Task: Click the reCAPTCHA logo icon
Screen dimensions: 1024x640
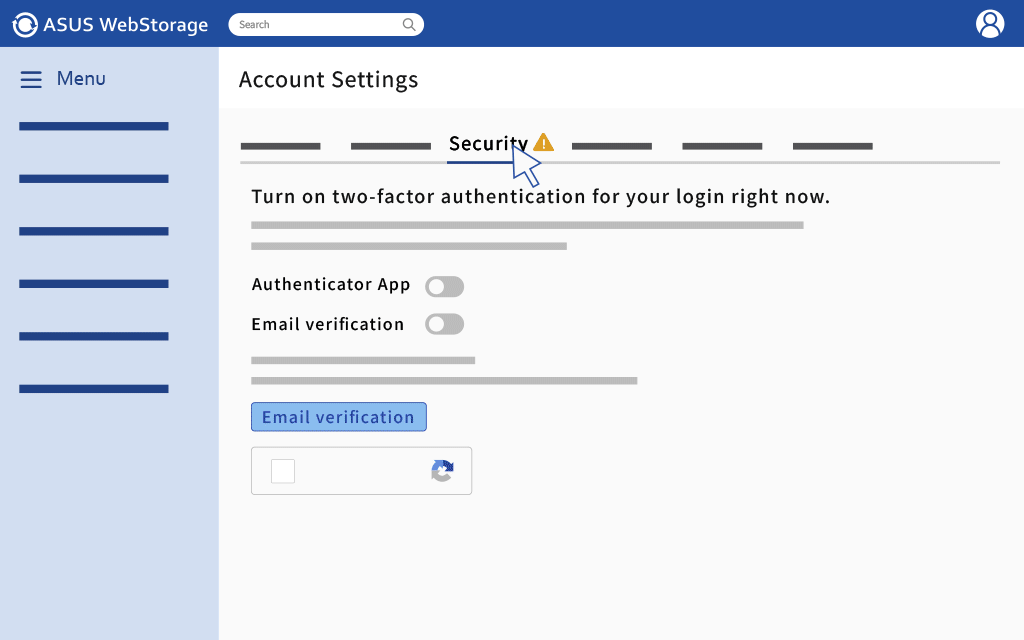Action: click(x=442, y=471)
